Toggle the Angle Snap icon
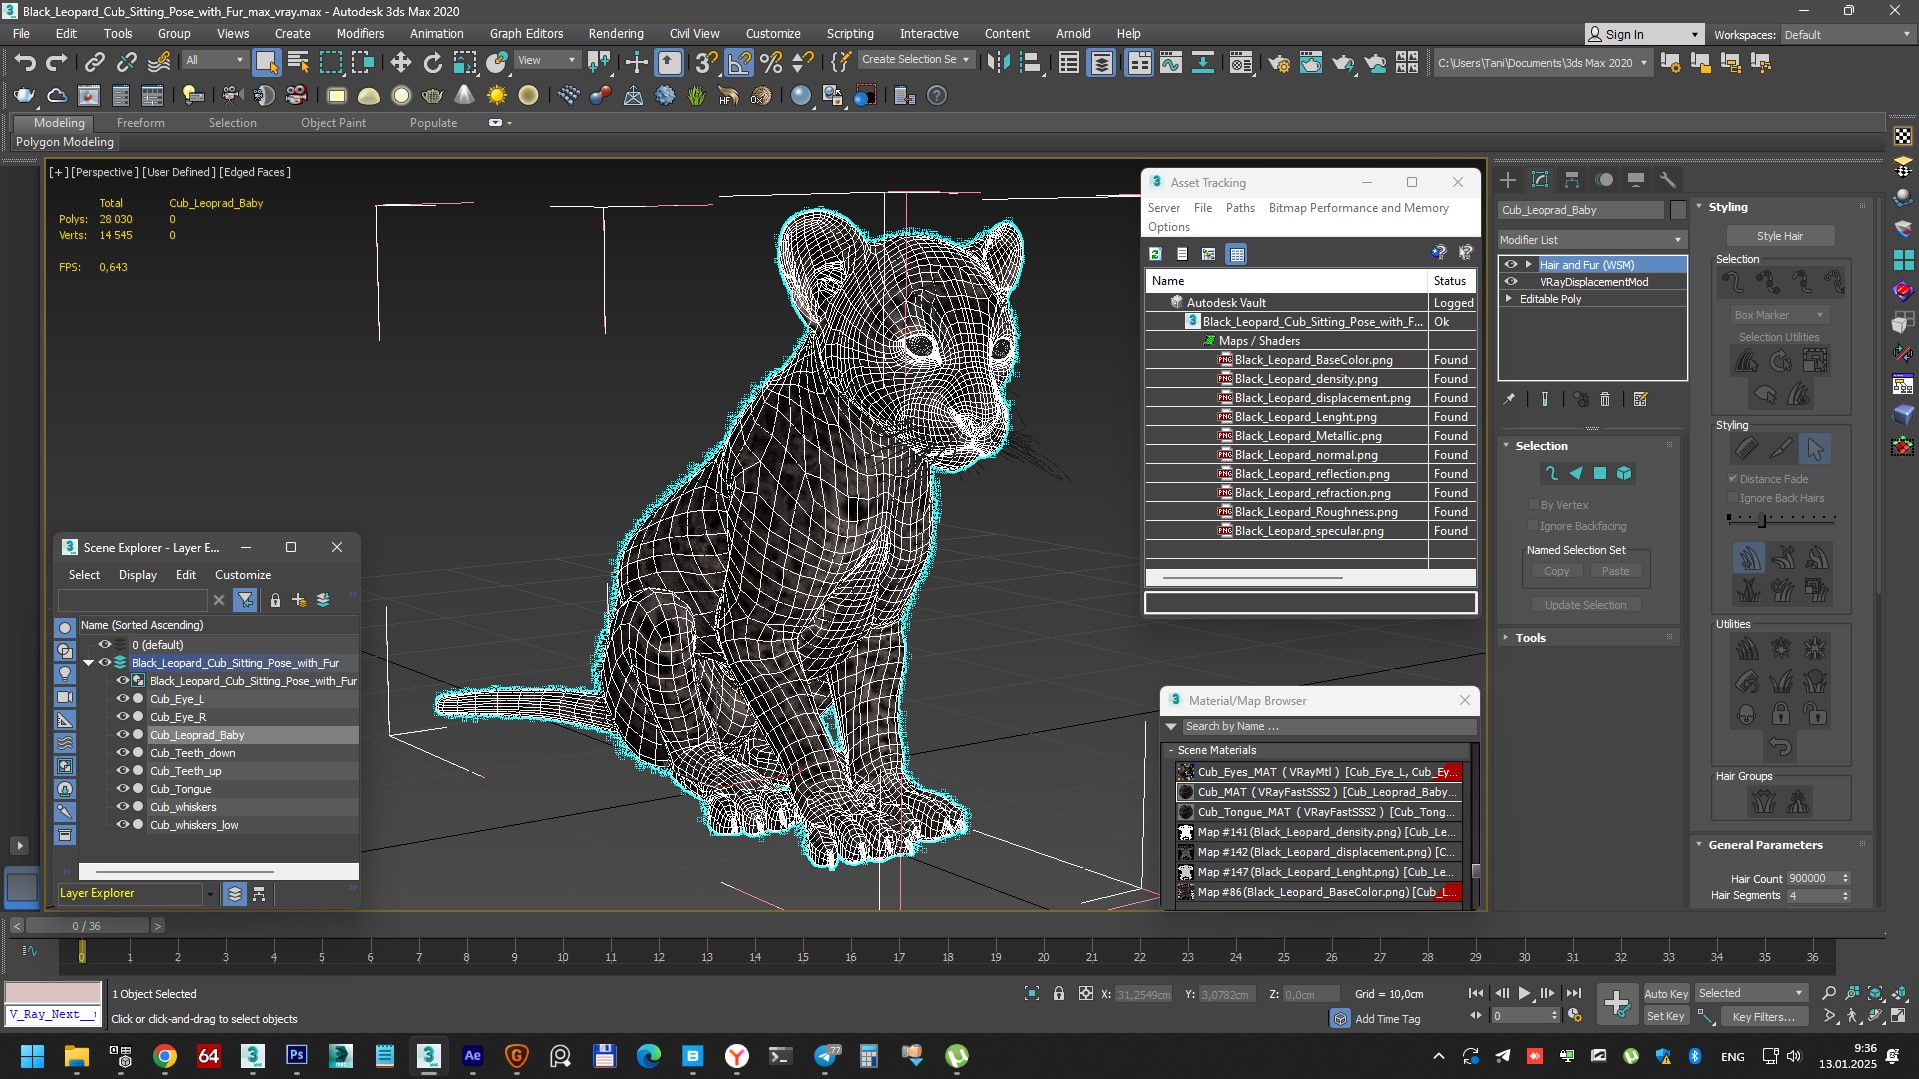The height and width of the screenshot is (1079, 1919). pos(739,63)
